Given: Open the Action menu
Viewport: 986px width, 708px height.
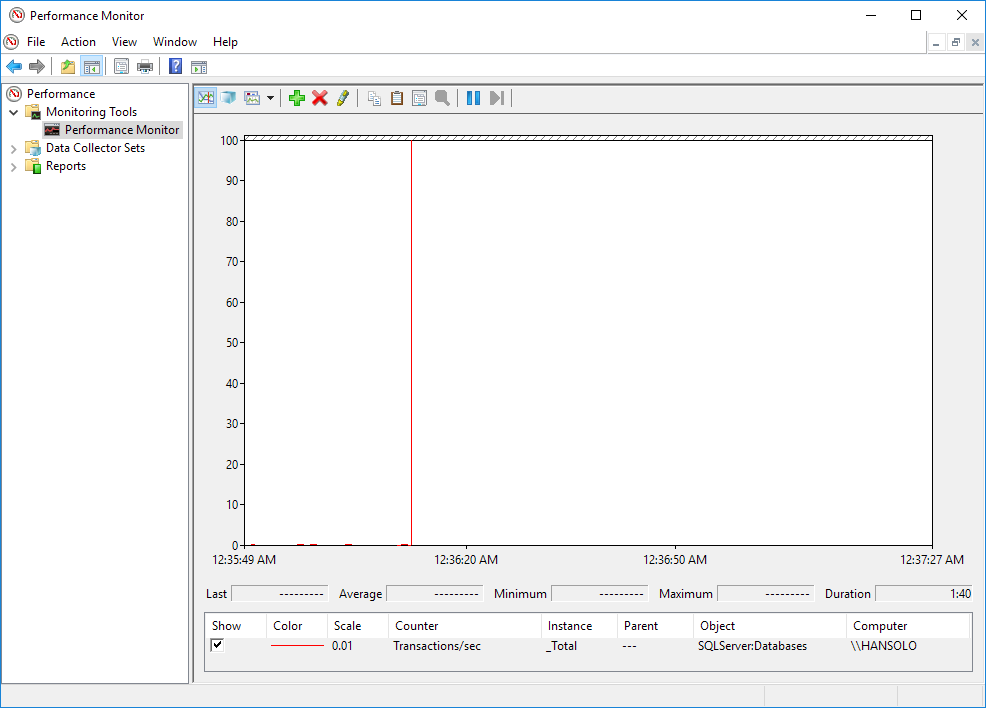Looking at the screenshot, I should coord(78,42).
